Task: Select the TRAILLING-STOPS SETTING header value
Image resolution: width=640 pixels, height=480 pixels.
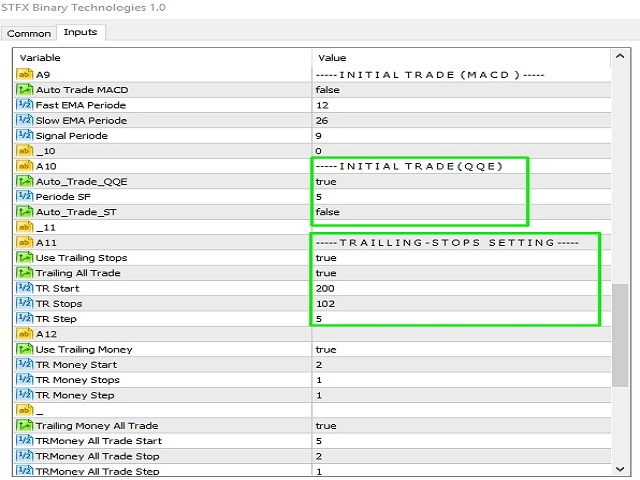Action: 447,242
